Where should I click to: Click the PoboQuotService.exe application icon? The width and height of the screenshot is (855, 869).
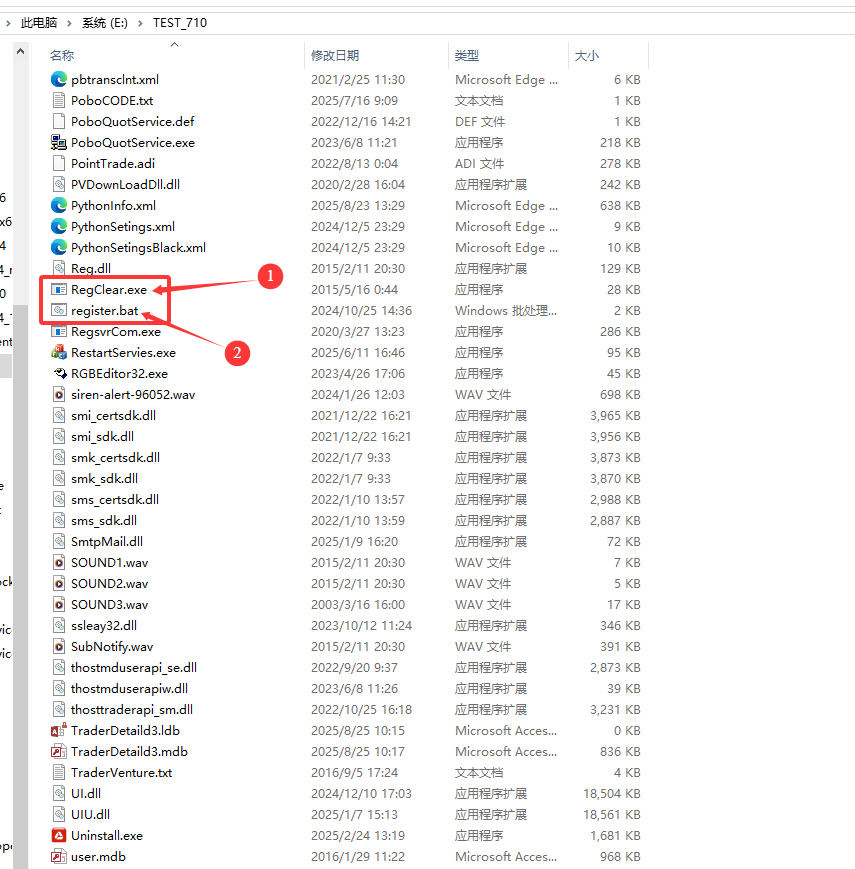(59, 142)
